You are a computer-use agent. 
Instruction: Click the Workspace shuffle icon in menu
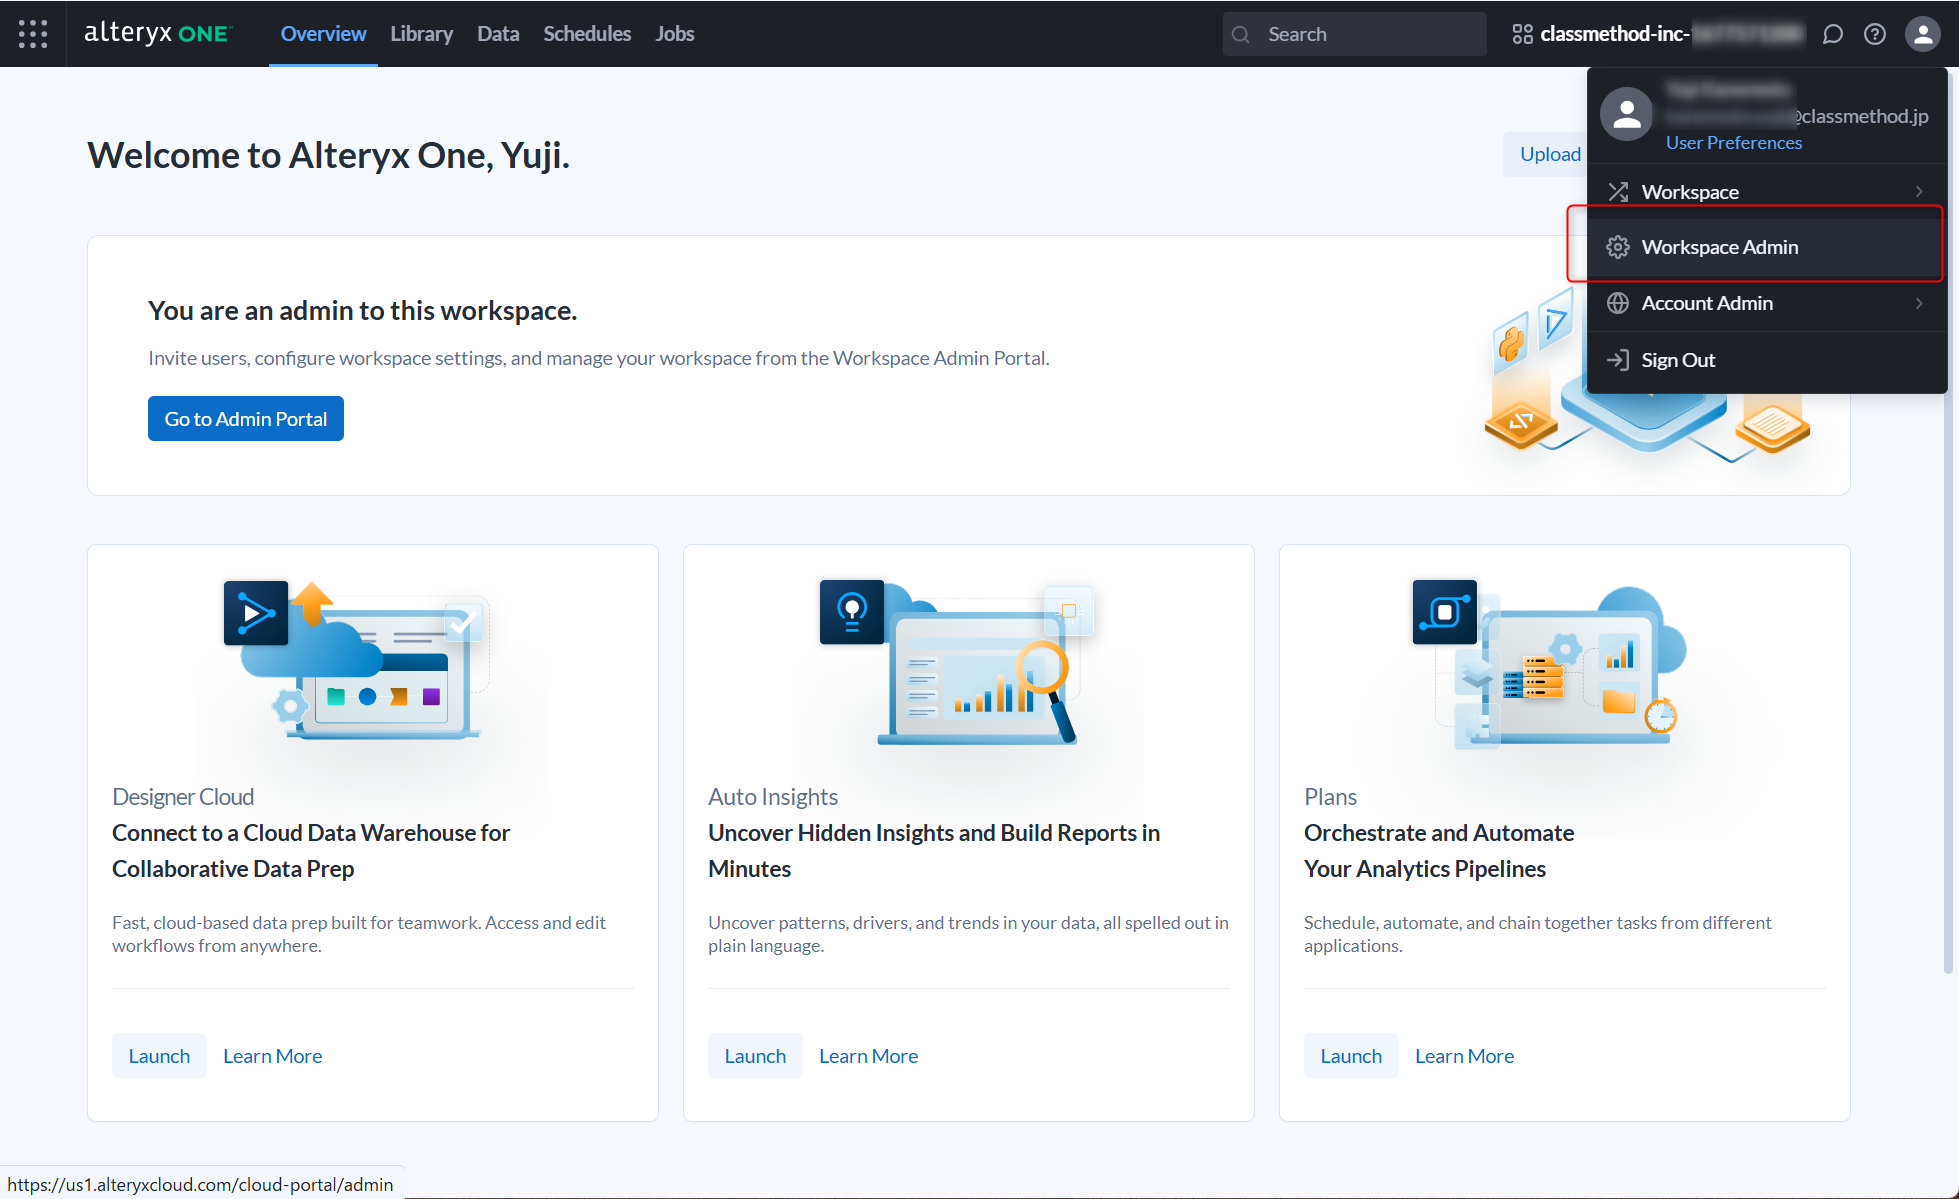pyautogui.click(x=1618, y=192)
